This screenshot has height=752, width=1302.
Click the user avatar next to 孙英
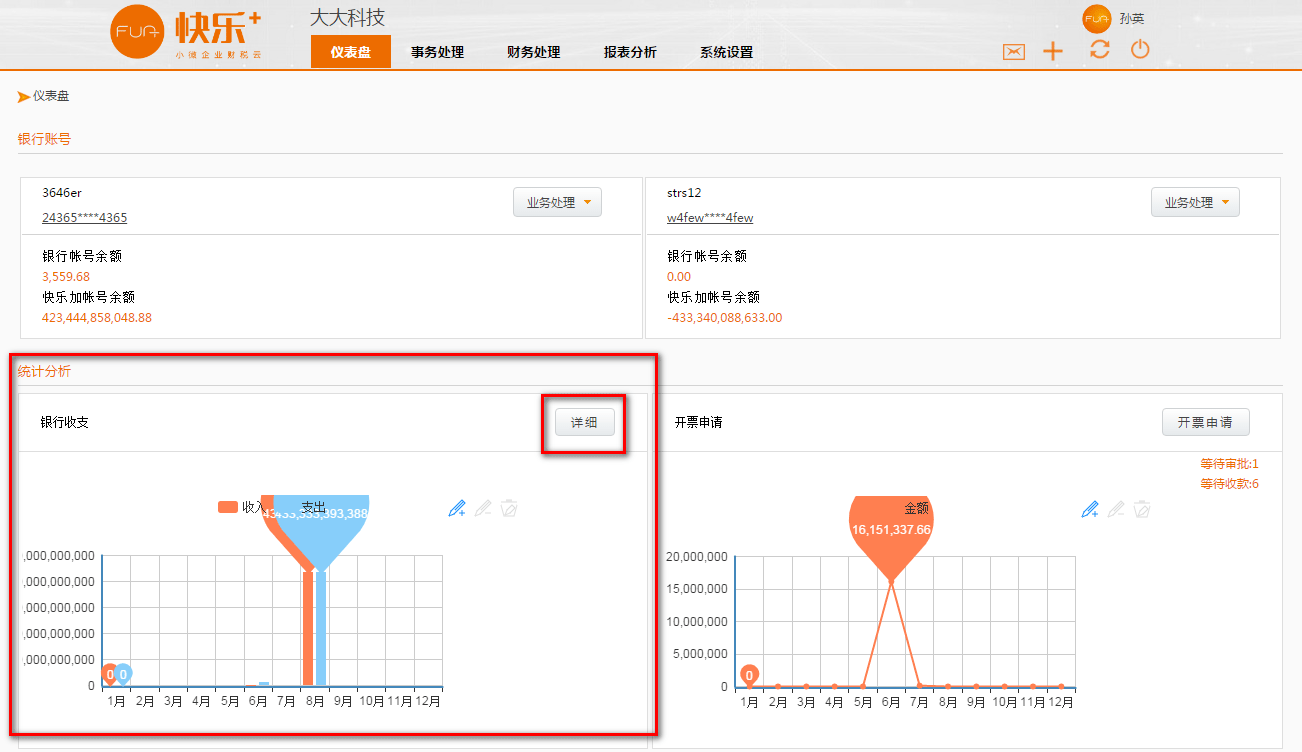[x=1097, y=19]
